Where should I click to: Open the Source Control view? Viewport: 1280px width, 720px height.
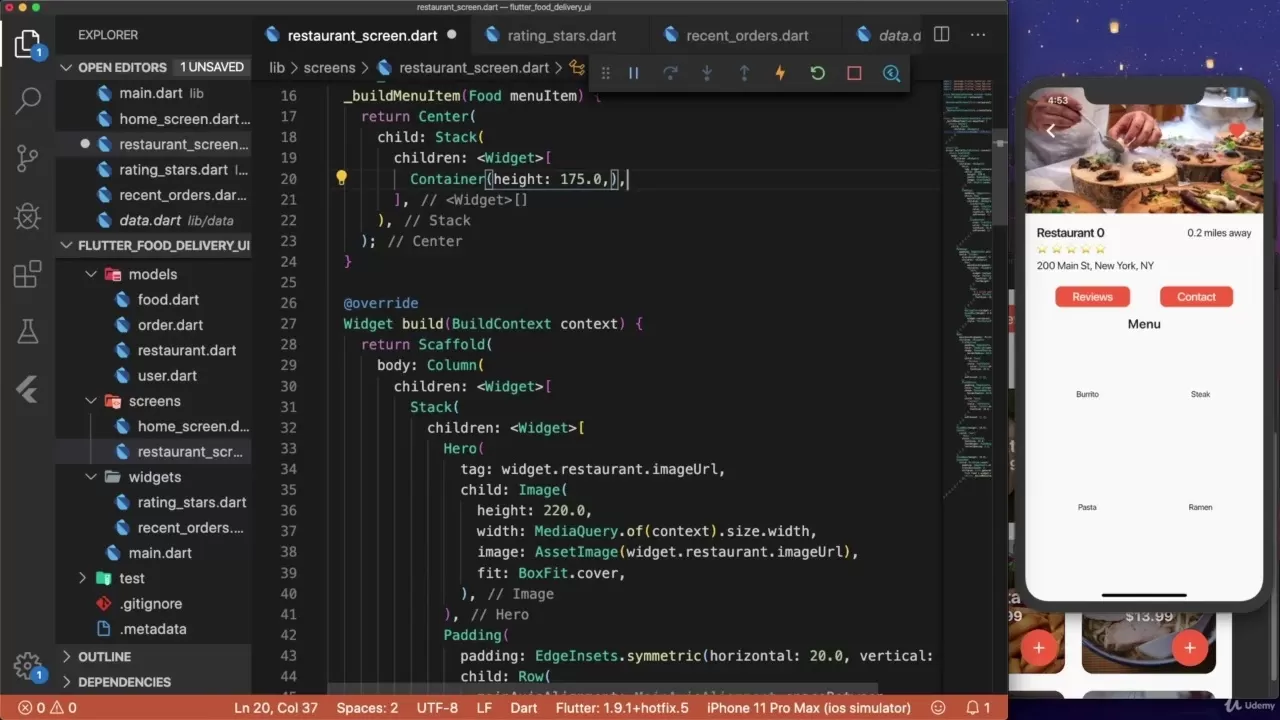click(x=28, y=157)
